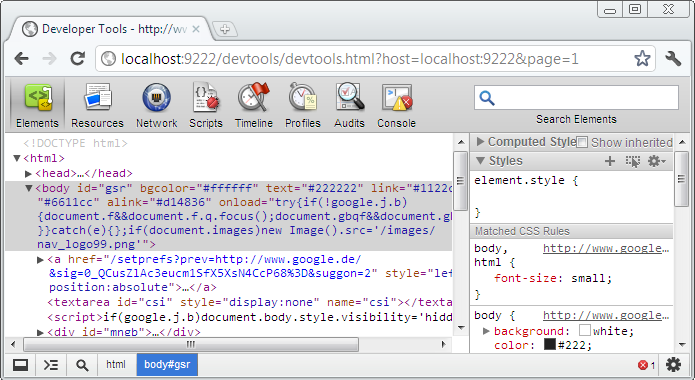Screen dimensions: 695x380
Task: Collapse the html node
Action: (17, 158)
